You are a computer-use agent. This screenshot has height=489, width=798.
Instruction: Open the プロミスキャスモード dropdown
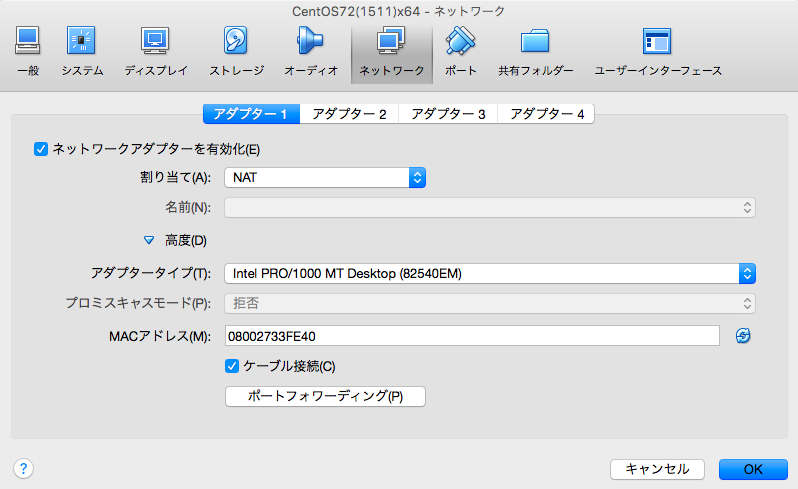490,304
